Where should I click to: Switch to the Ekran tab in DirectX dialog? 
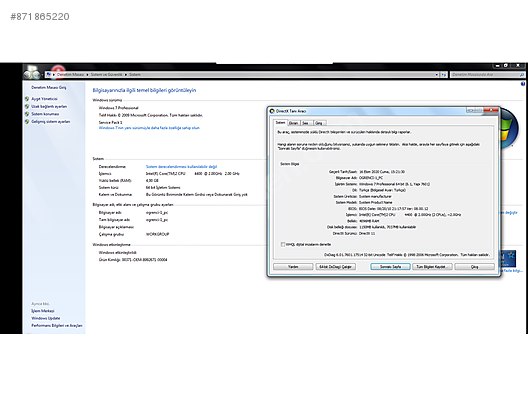tap(294, 123)
